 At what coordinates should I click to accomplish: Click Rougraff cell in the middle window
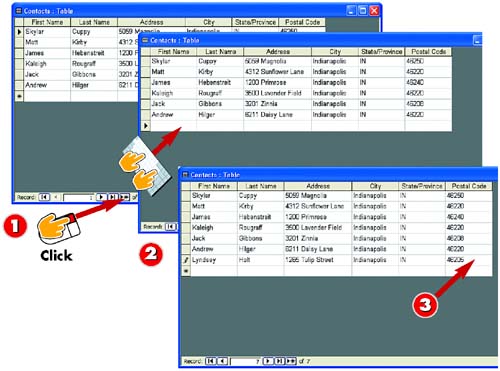[220, 93]
